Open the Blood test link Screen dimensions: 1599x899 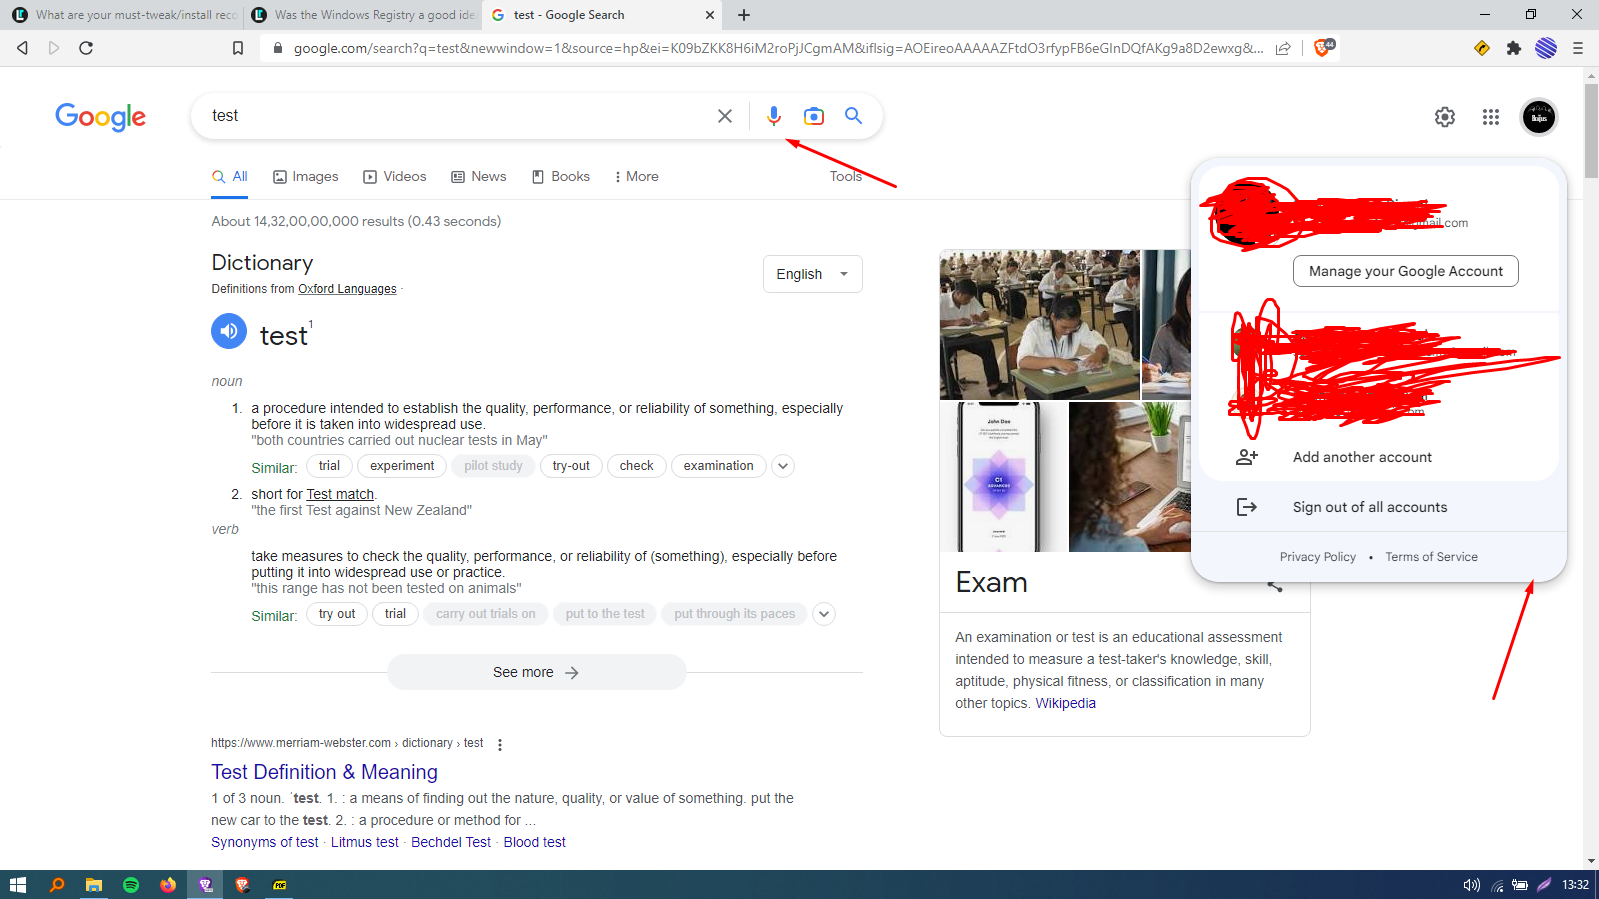pos(535,842)
